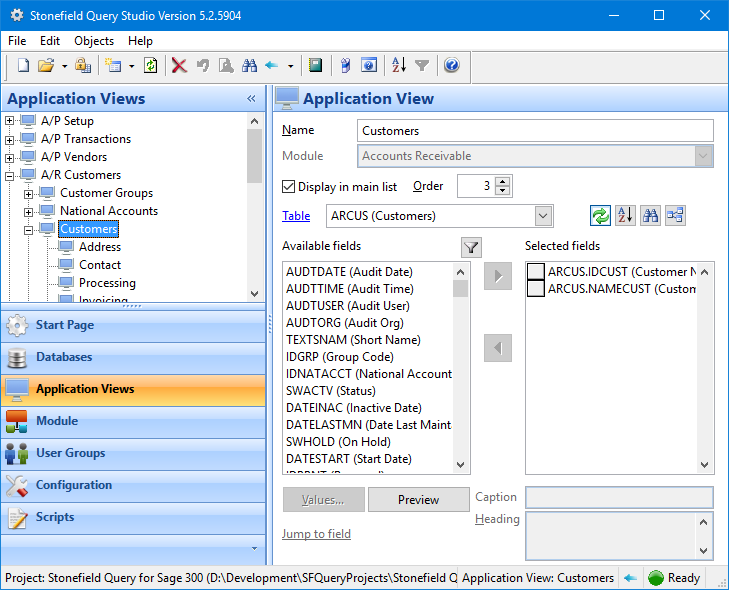Click the Jump to field link

[x=316, y=534]
